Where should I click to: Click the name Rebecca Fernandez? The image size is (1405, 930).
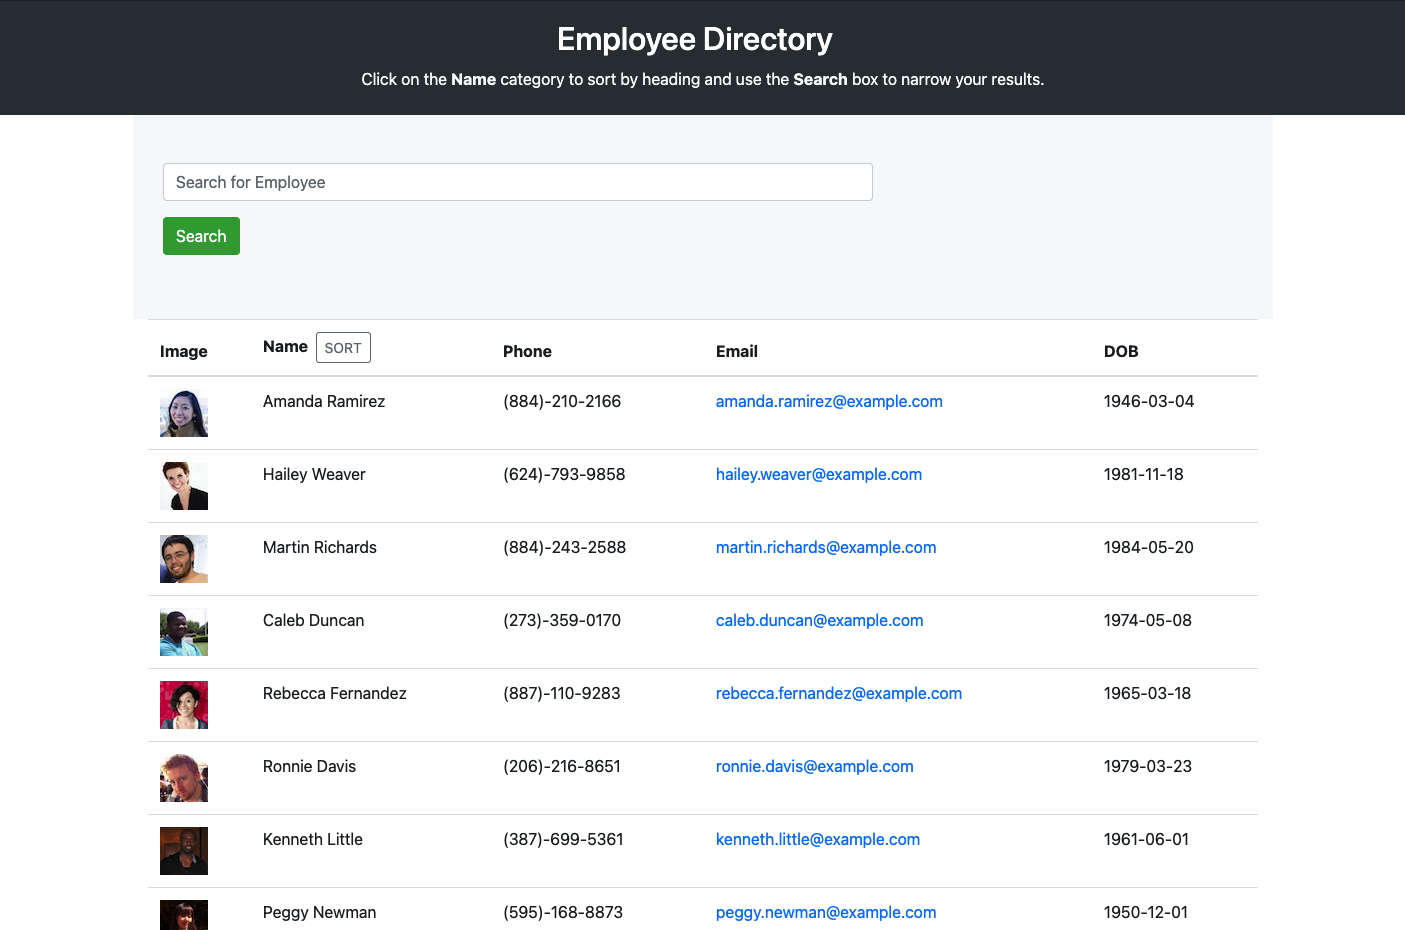(335, 693)
